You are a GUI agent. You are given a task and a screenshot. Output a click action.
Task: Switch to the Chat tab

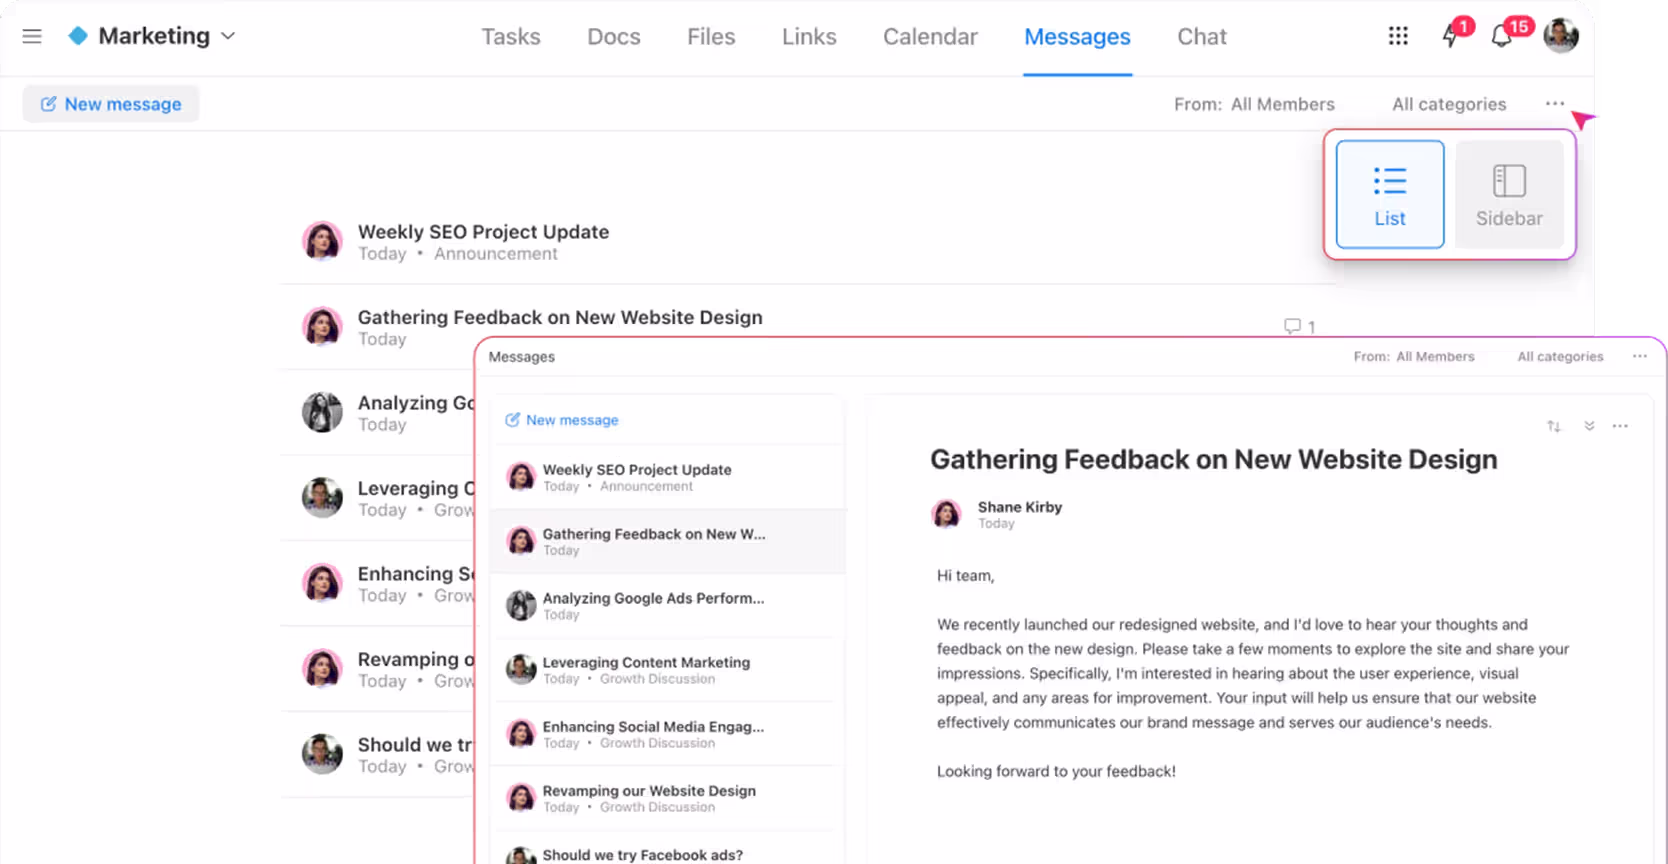pyautogui.click(x=1201, y=37)
